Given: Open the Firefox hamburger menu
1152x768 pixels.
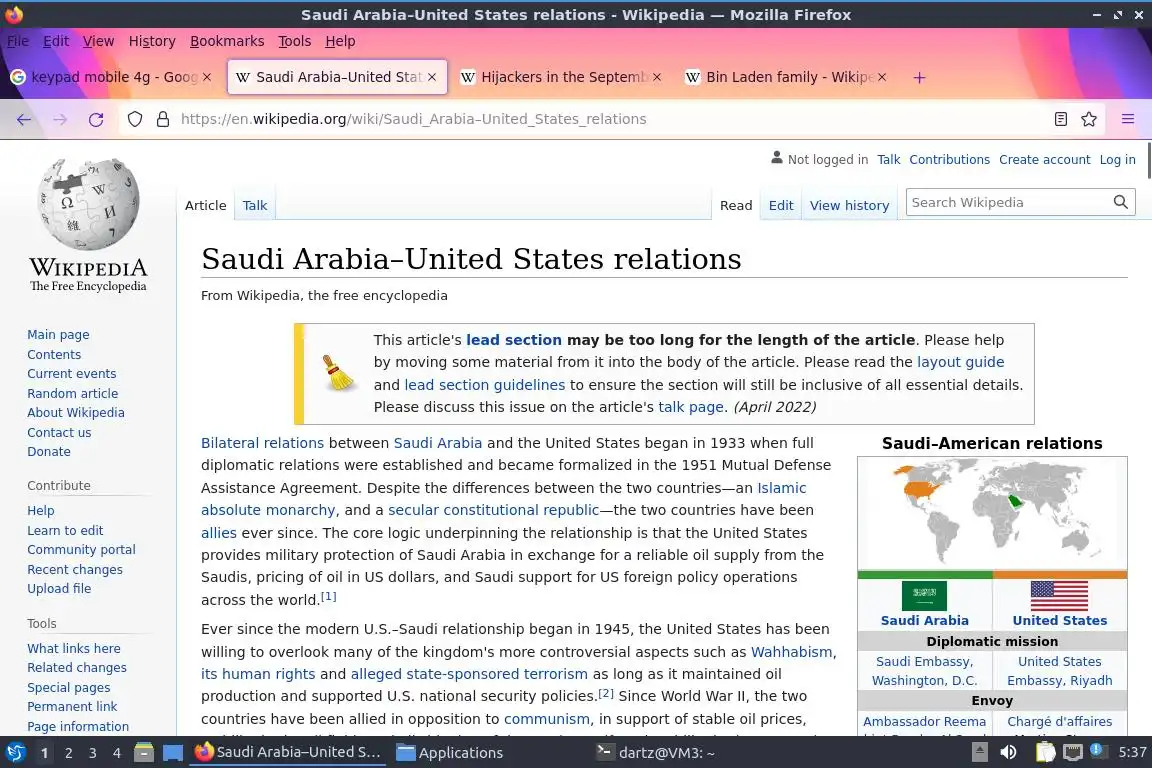Looking at the screenshot, I should pyautogui.click(x=1128, y=119).
